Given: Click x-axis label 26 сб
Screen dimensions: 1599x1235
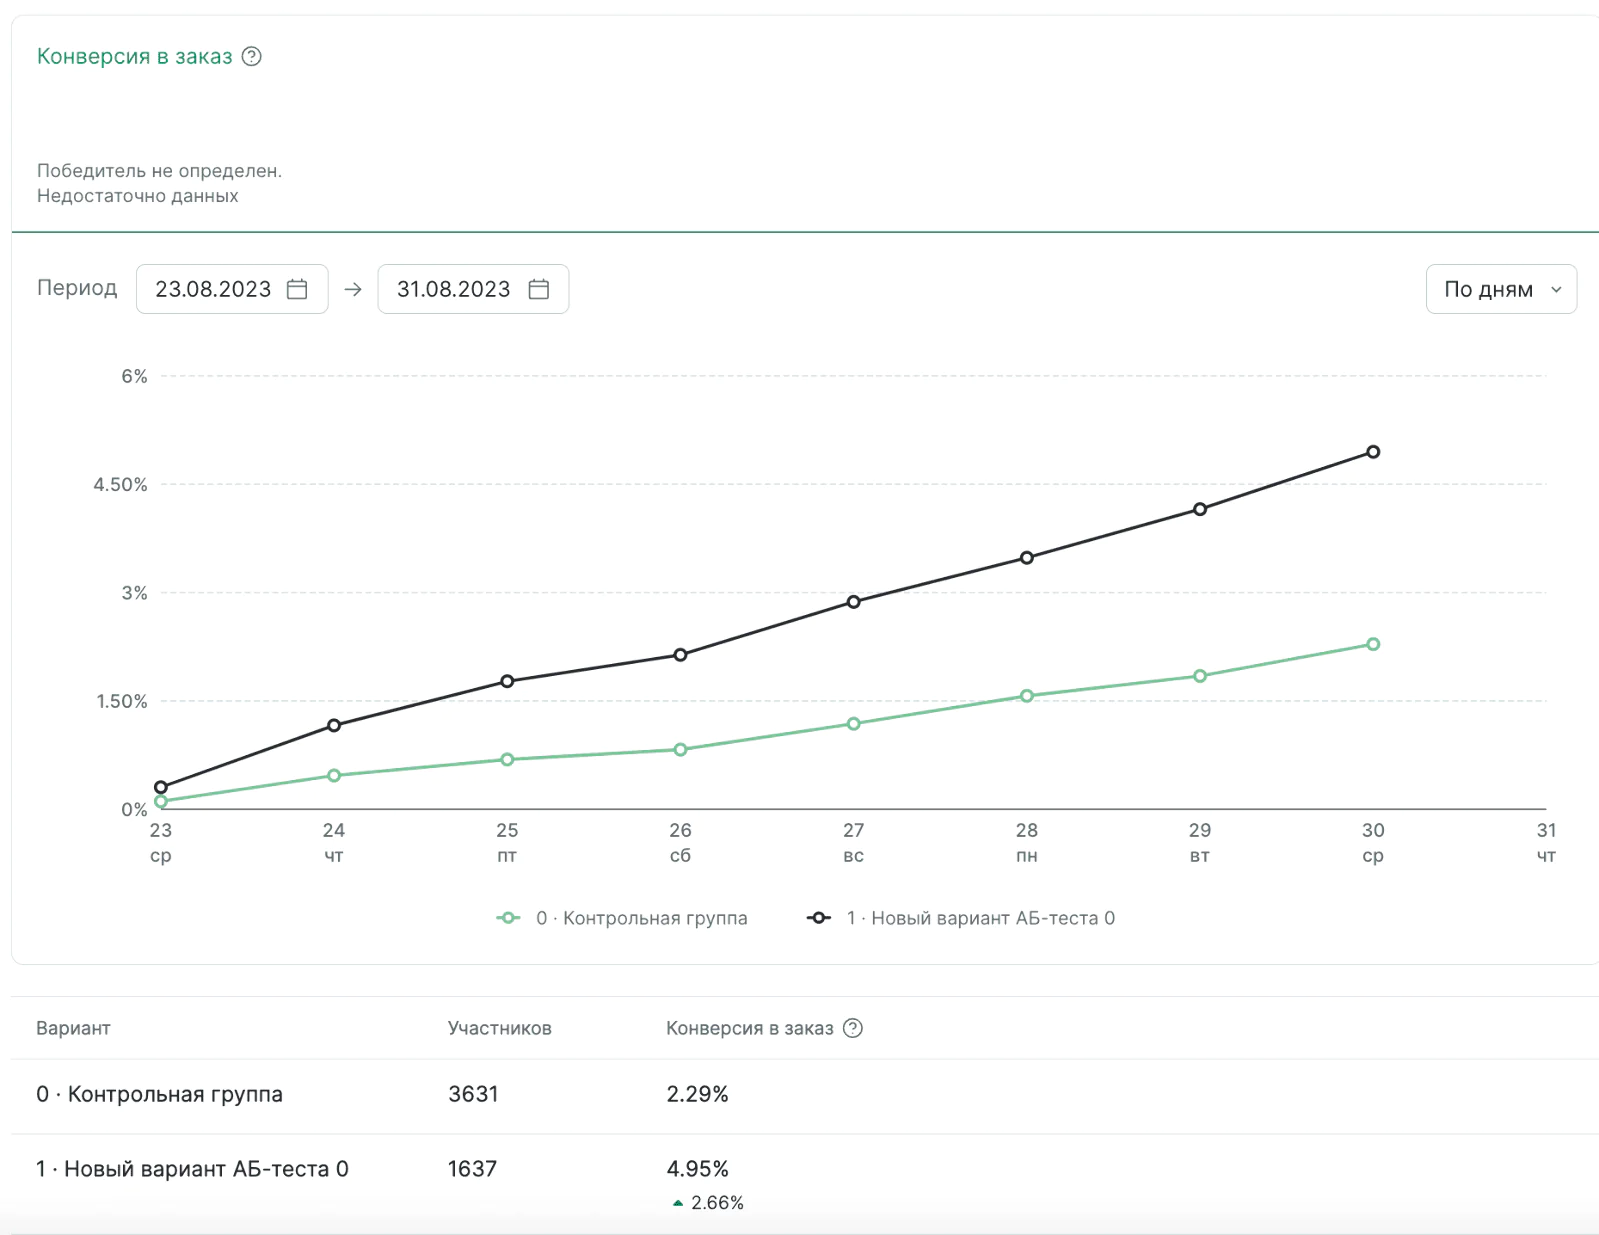Looking at the screenshot, I should pos(680,843).
